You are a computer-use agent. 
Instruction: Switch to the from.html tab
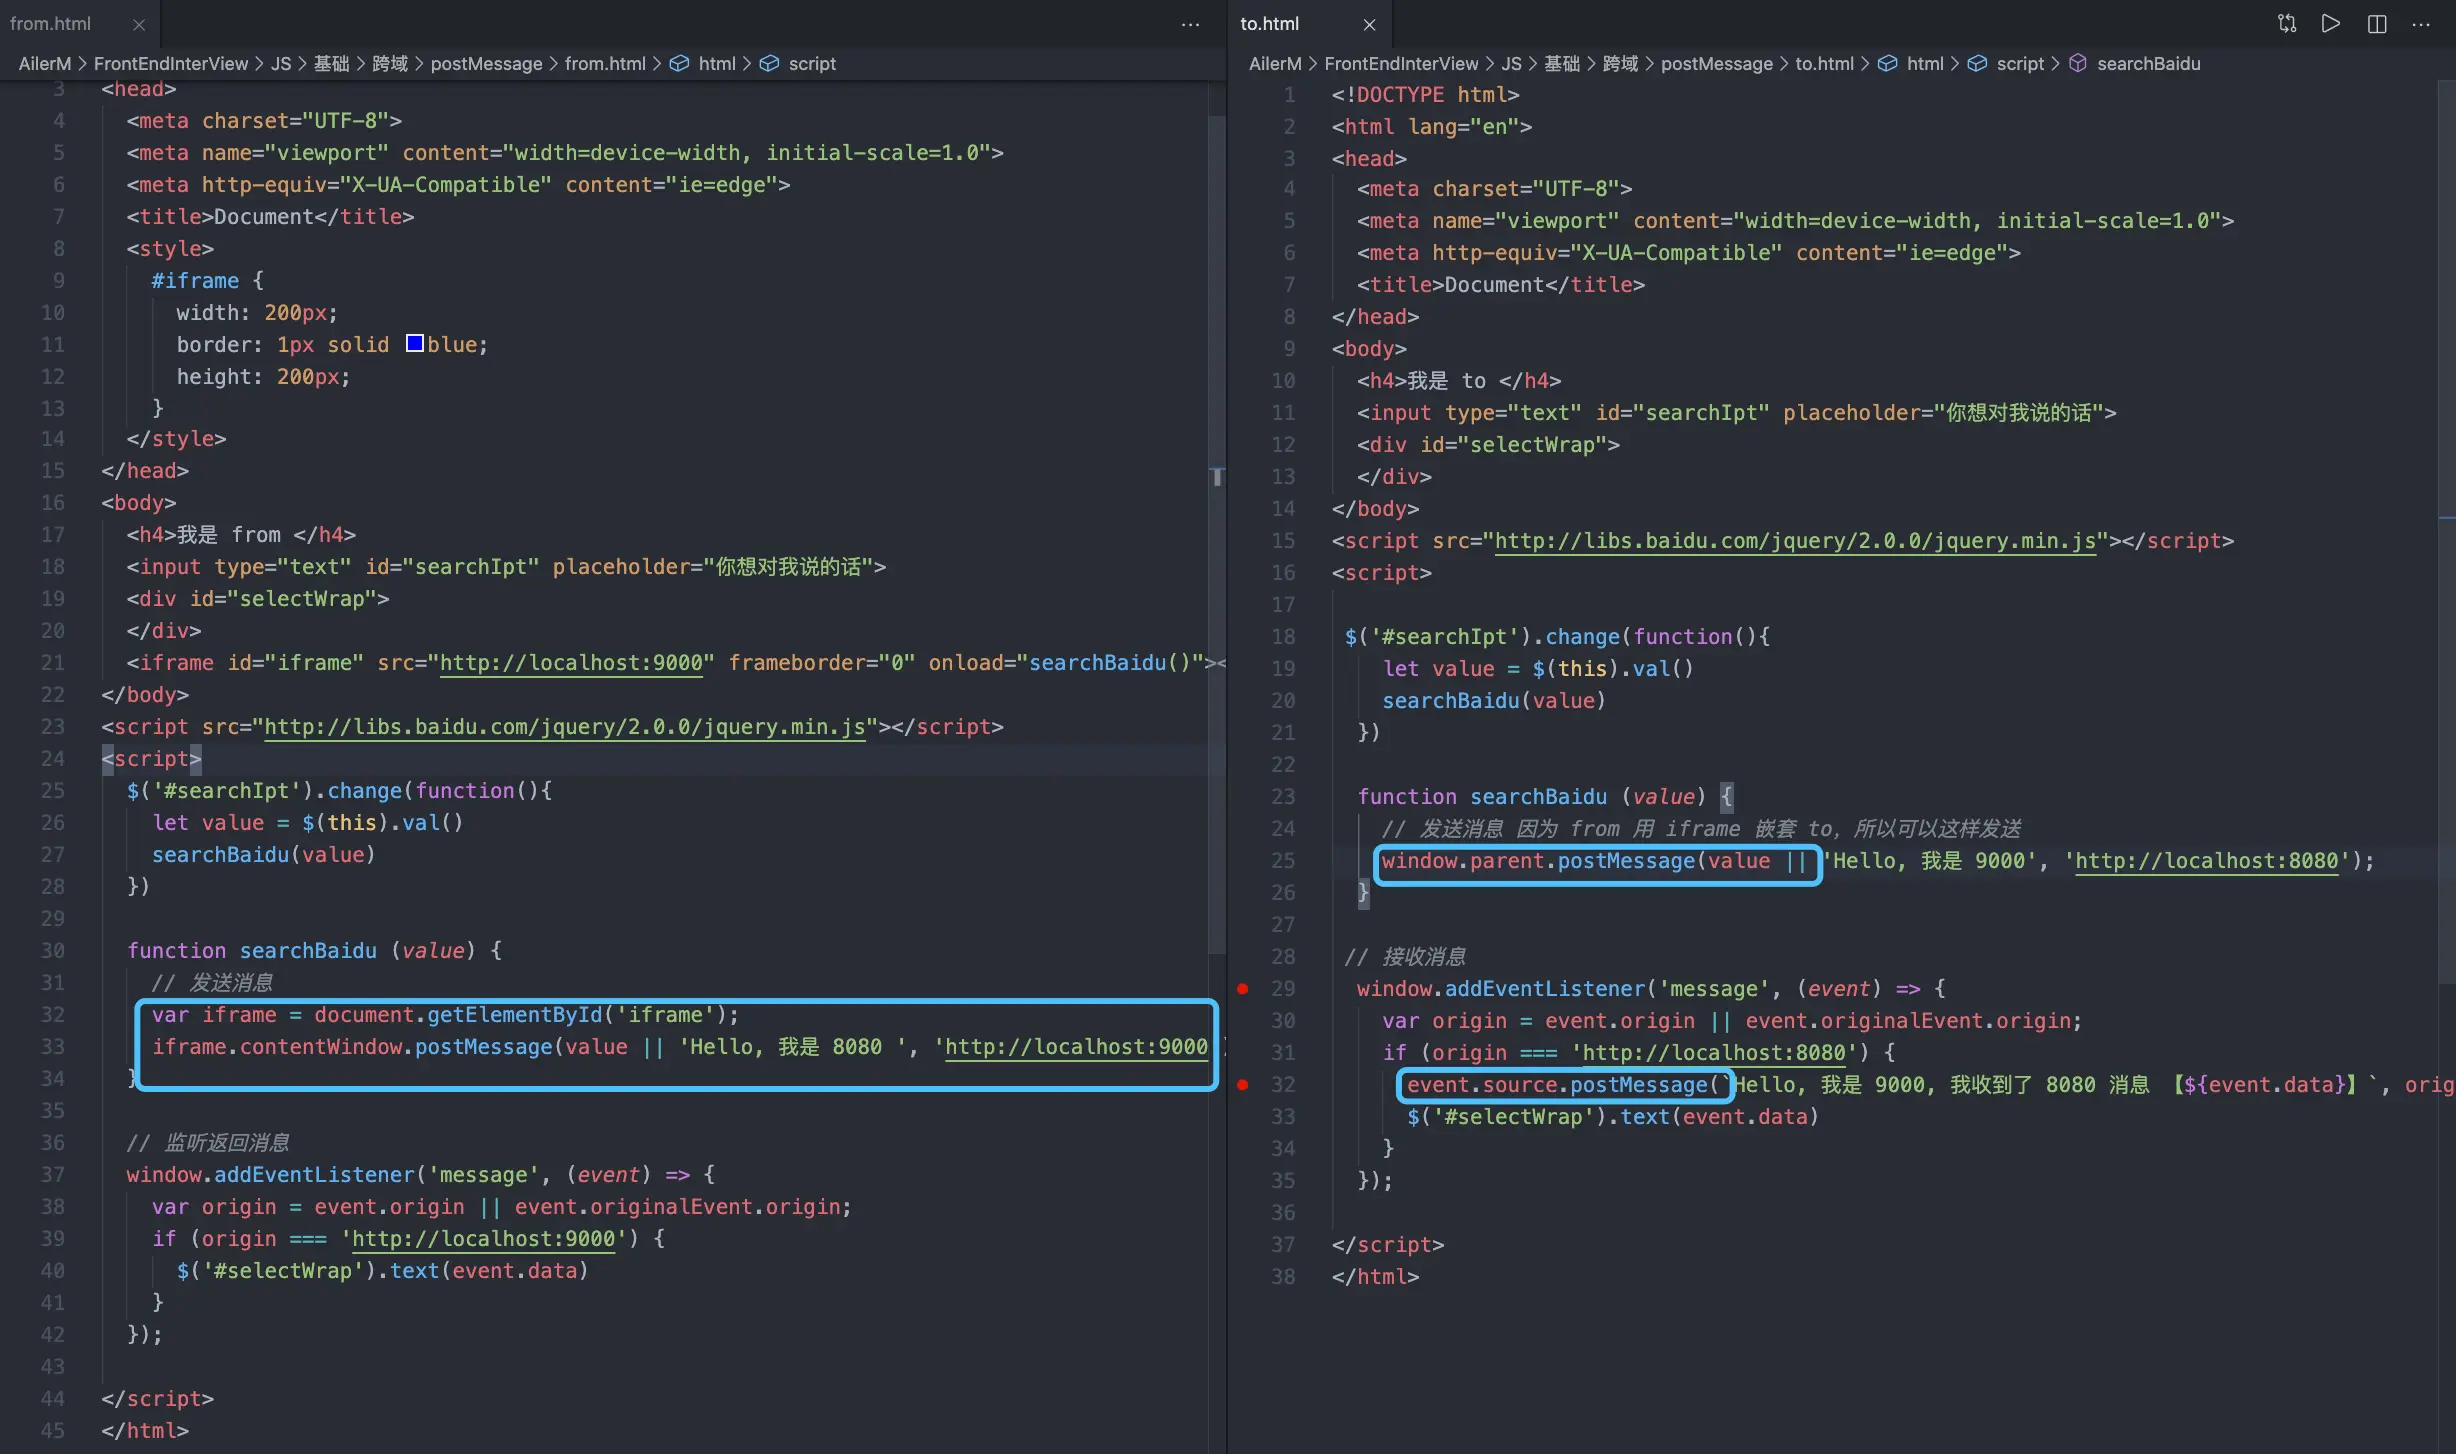click(x=51, y=24)
